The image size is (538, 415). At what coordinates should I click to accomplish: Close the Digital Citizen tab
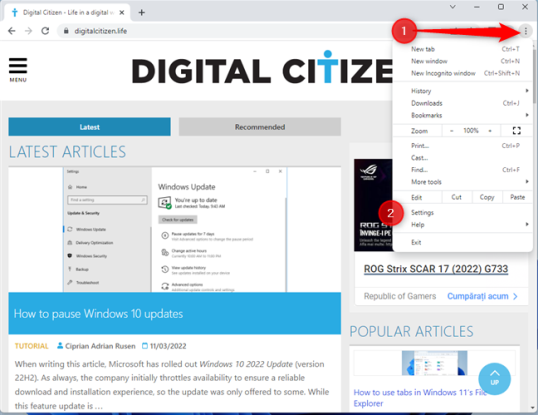click(x=122, y=13)
